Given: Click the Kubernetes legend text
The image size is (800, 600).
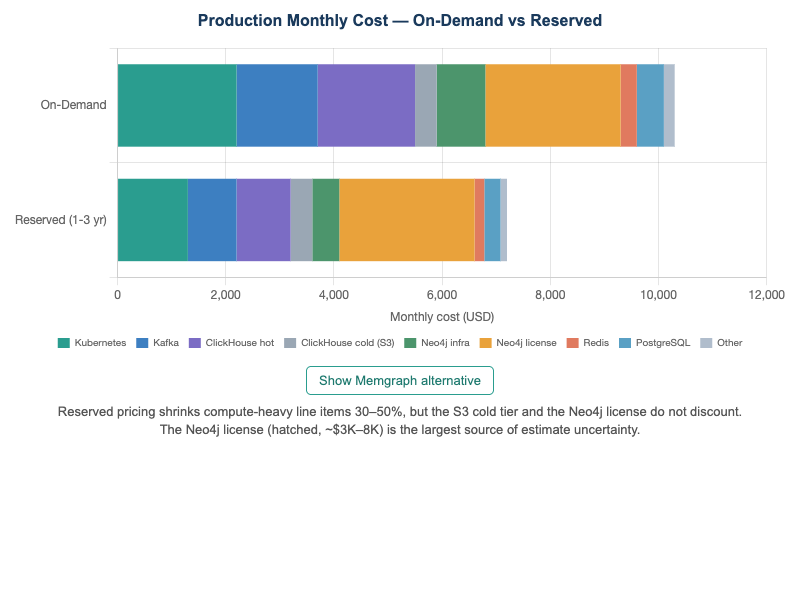Looking at the screenshot, I should pos(100,343).
